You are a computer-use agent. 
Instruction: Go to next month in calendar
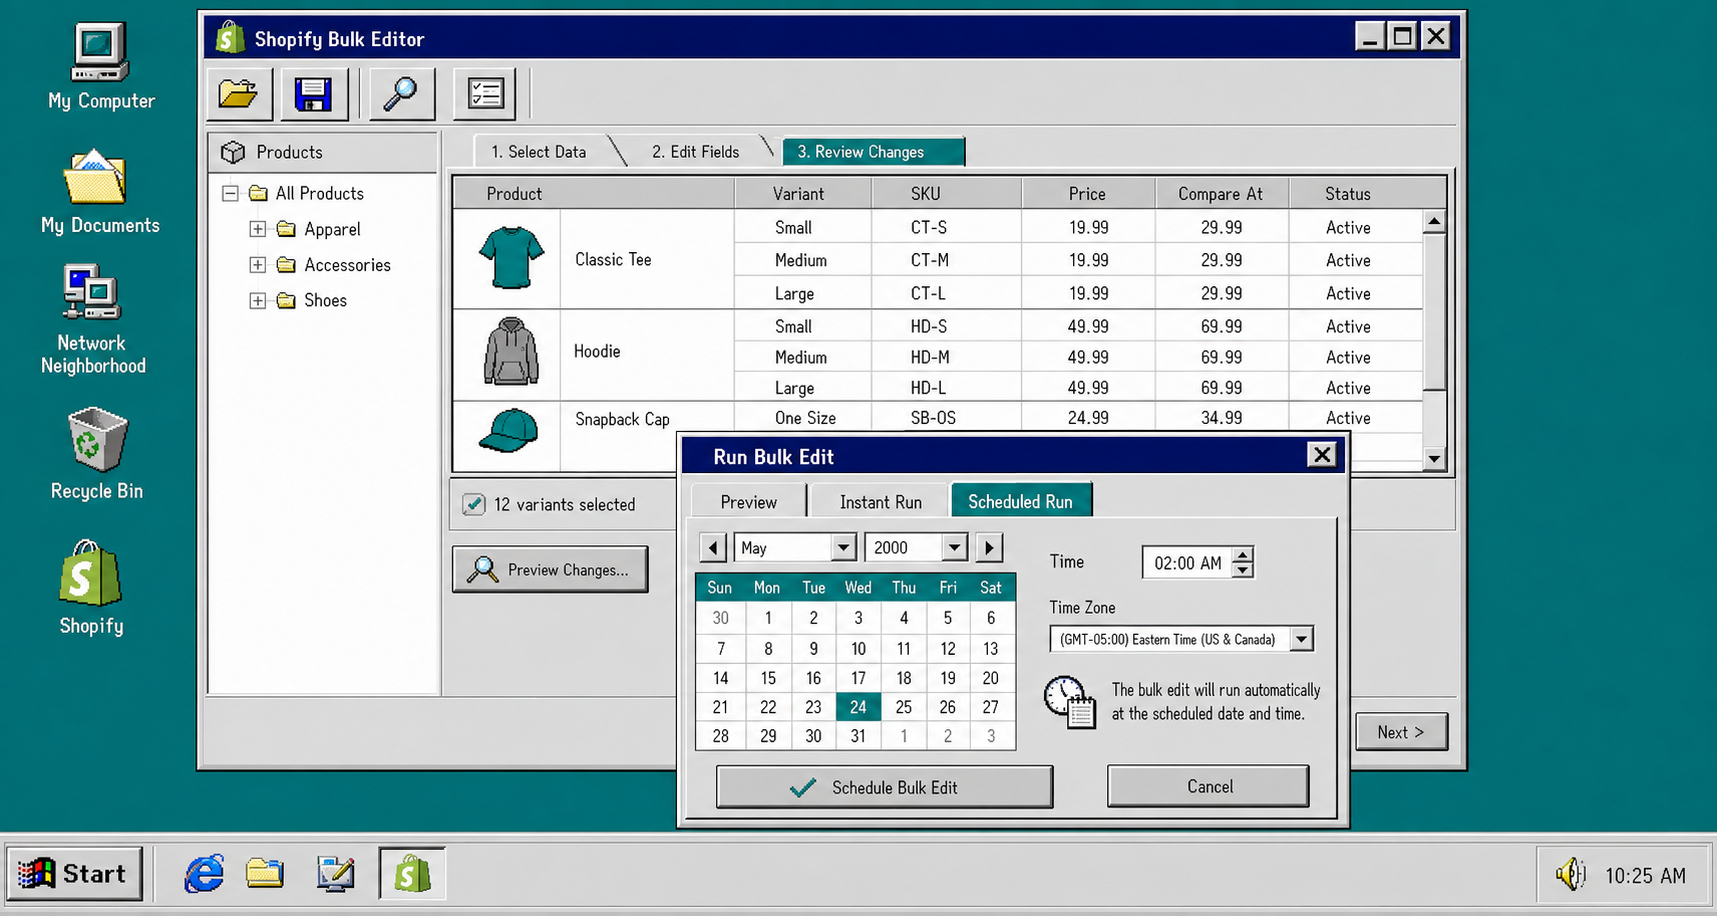coord(989,548)
